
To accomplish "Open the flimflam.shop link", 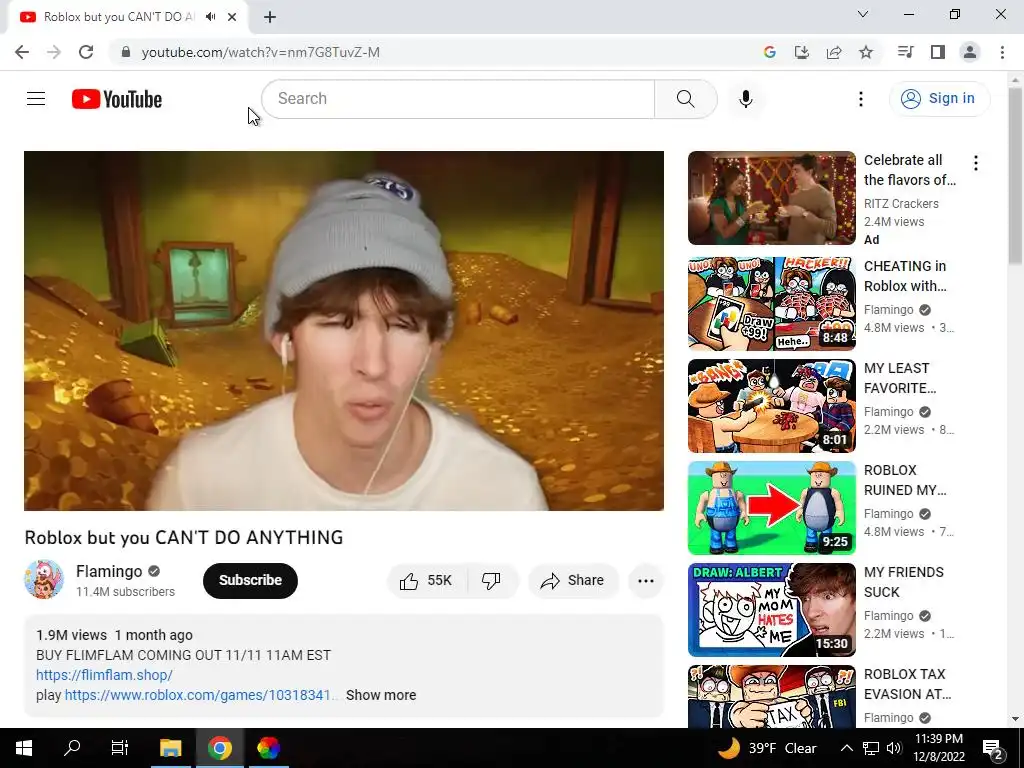I will coord(104,675).
